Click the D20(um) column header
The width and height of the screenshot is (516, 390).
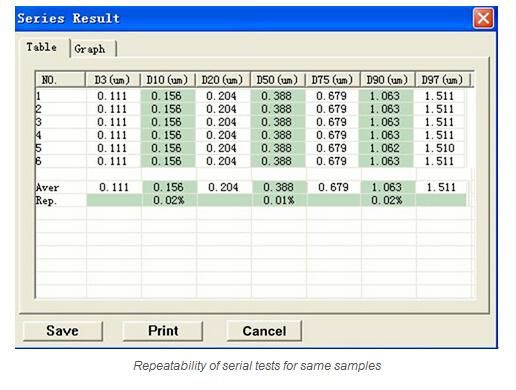(222, 80)
